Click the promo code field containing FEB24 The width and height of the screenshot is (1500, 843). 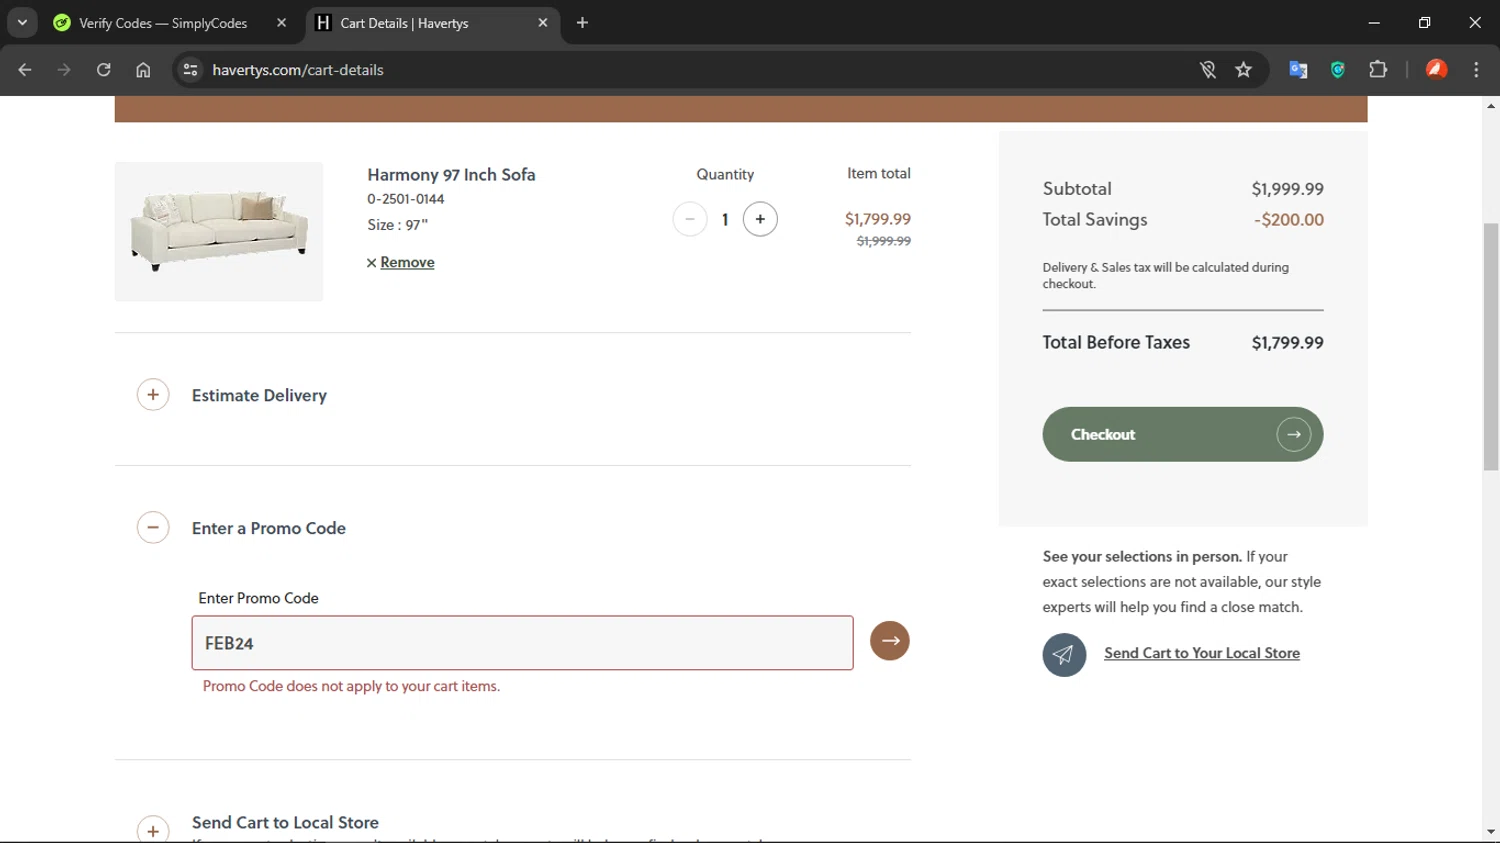pos(522,643)
